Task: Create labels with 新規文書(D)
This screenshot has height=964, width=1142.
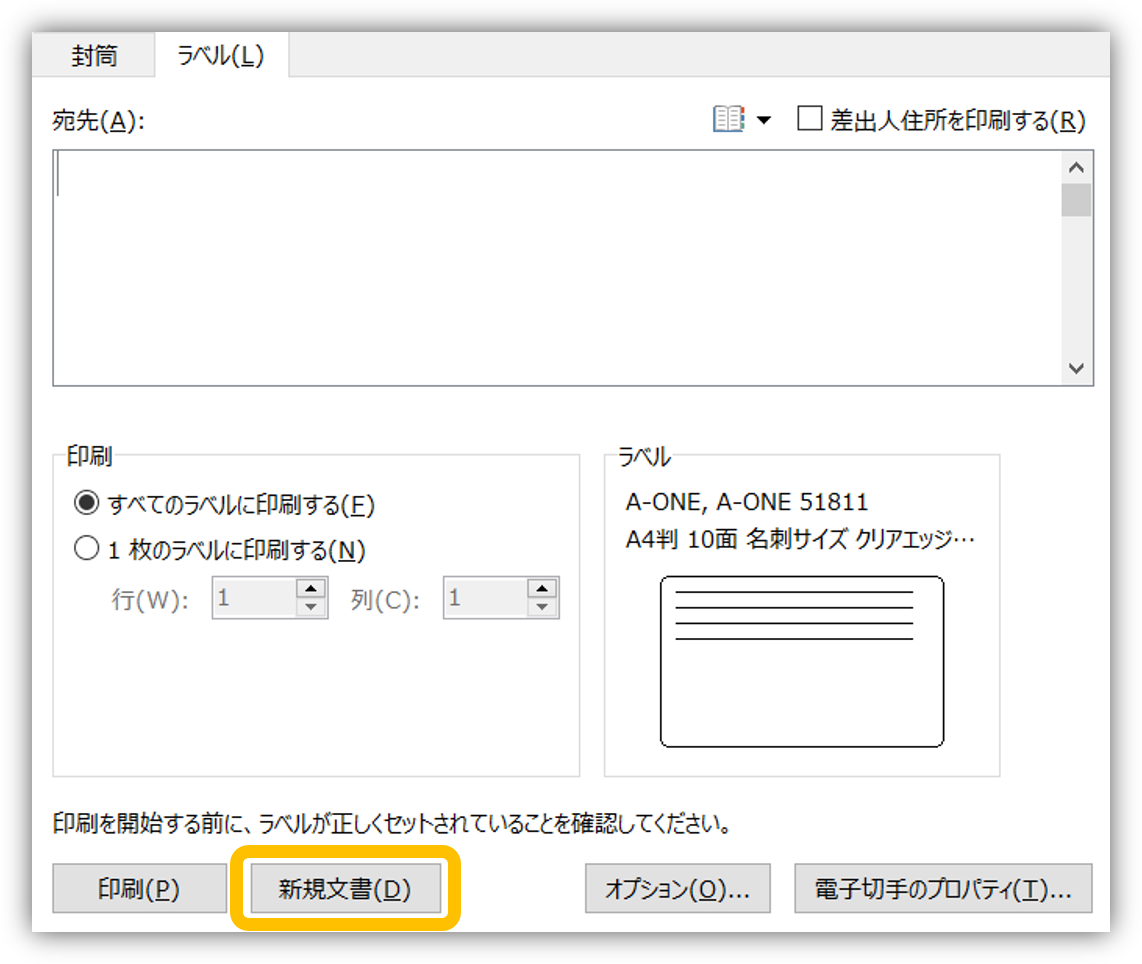Action: (x=344, y=888)
